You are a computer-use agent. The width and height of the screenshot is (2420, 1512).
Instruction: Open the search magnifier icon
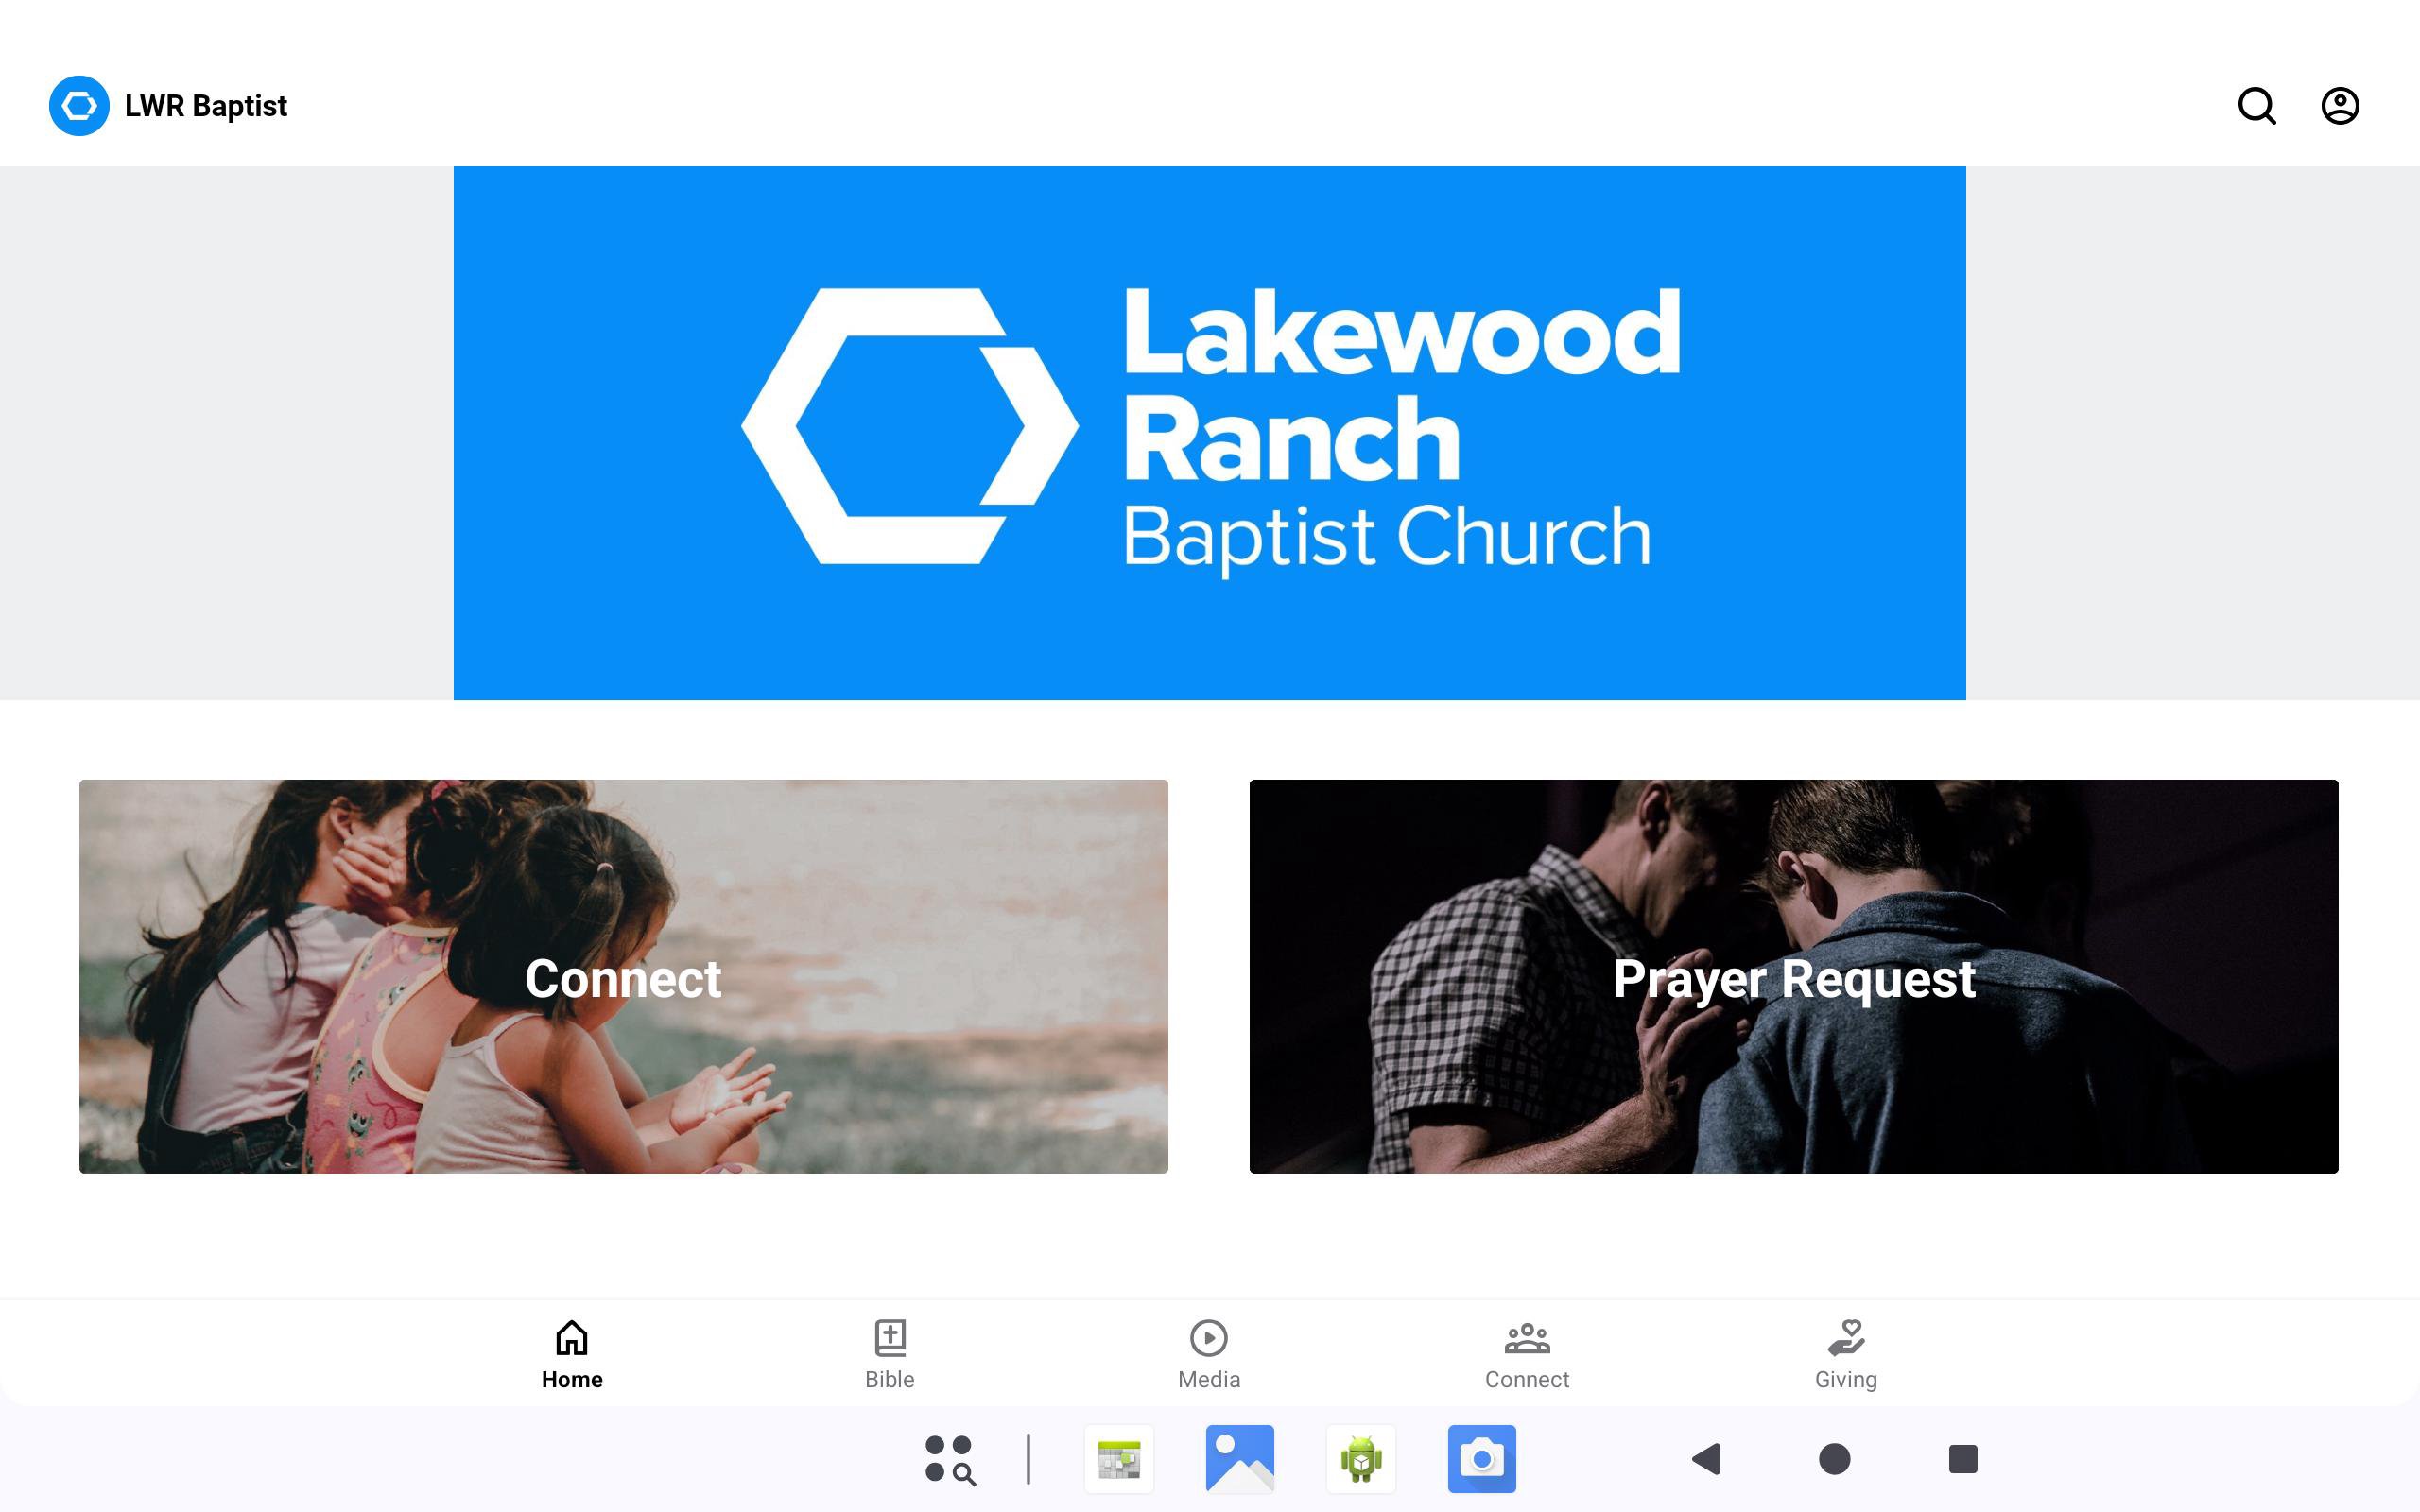2256,106
